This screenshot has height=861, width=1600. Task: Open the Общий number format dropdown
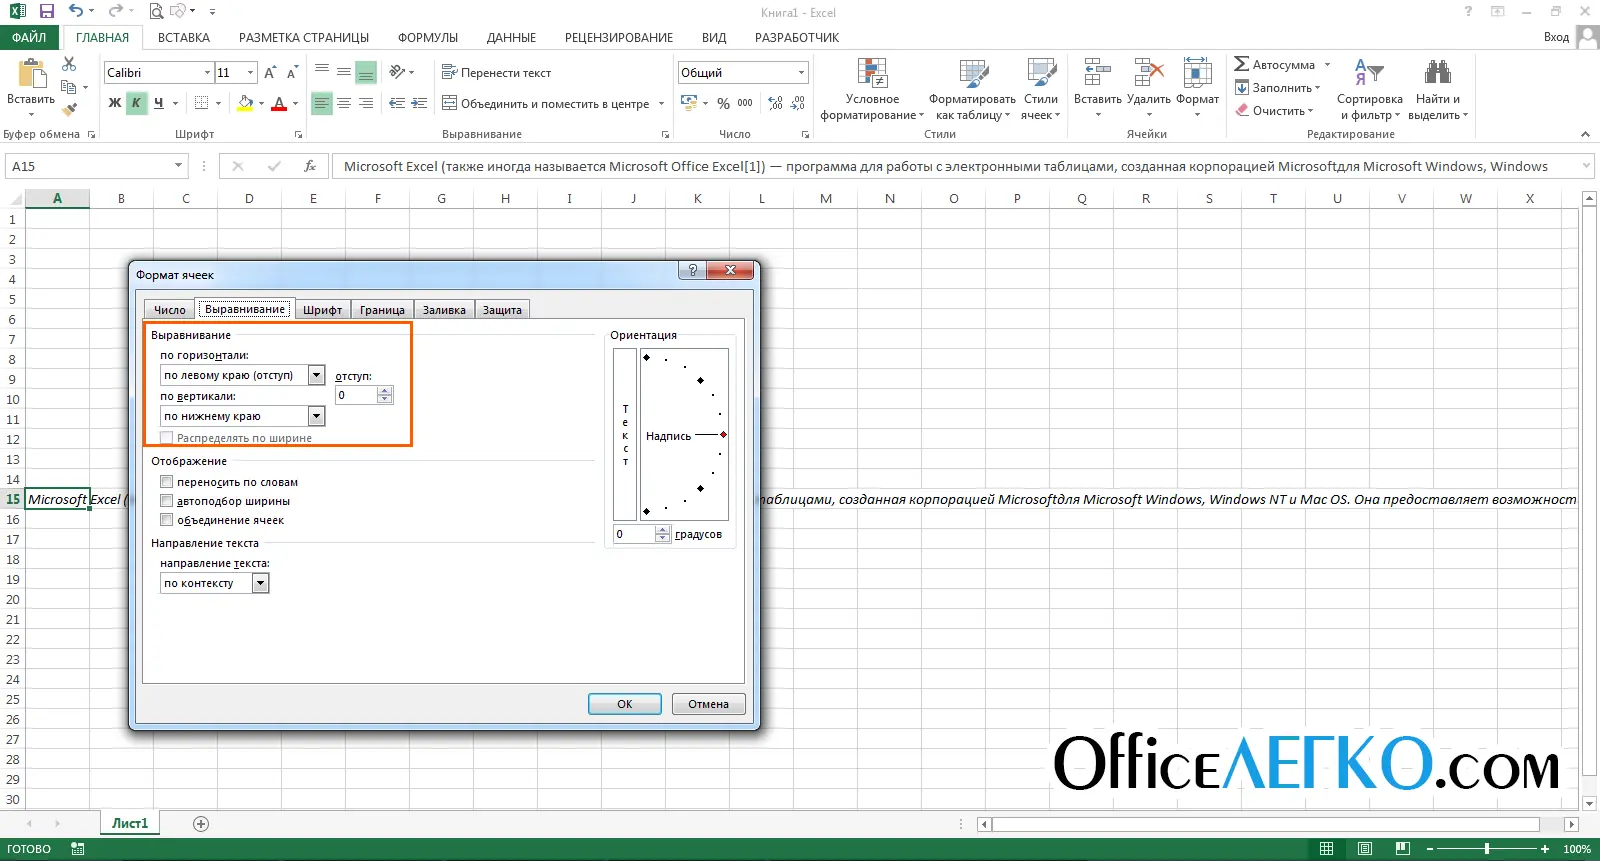pyautogui.click(x=801, y=73)
